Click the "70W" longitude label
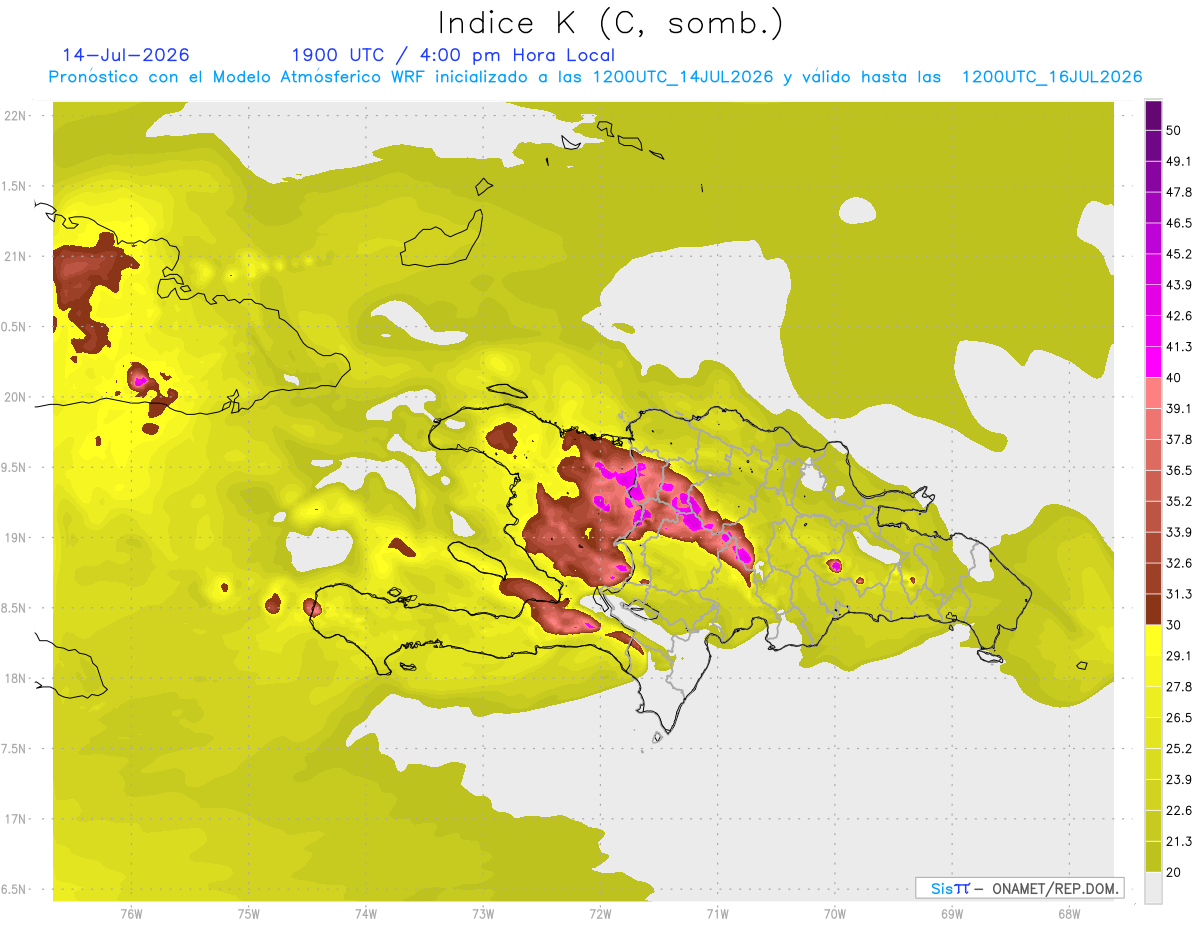 (x=835, y=913)
